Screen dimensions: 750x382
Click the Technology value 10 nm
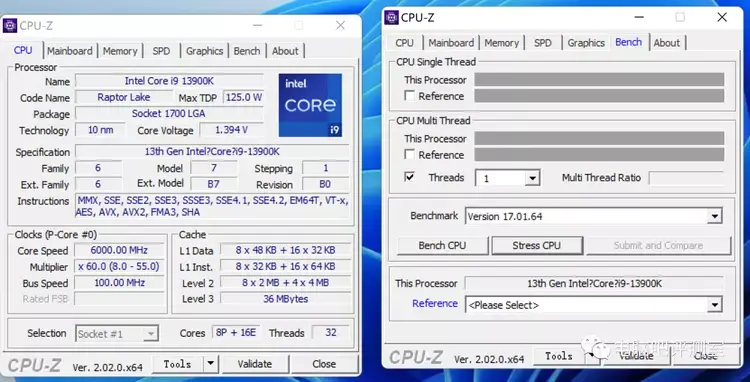click(x=100, y=130)
